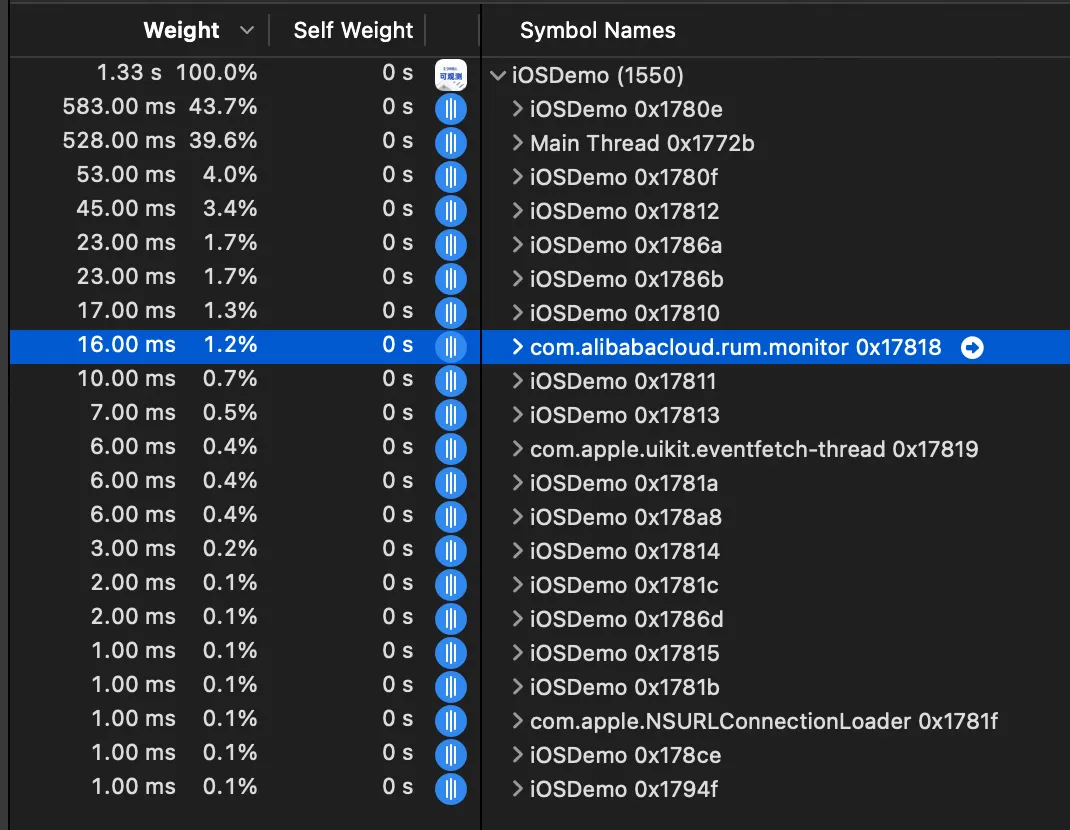Screen dimensions: 1070x830
Task: Expand the com.alibabacloud.rum.monitor 0x17818 thread
Action: coord(517,347)
